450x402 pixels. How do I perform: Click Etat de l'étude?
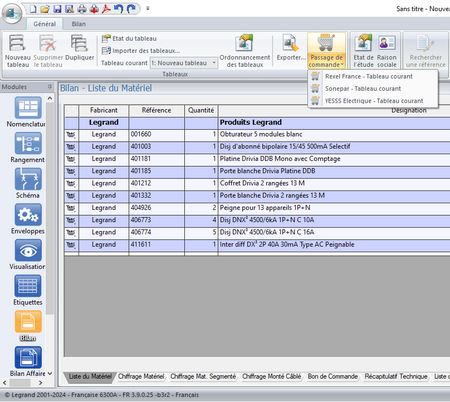point(363,51)
